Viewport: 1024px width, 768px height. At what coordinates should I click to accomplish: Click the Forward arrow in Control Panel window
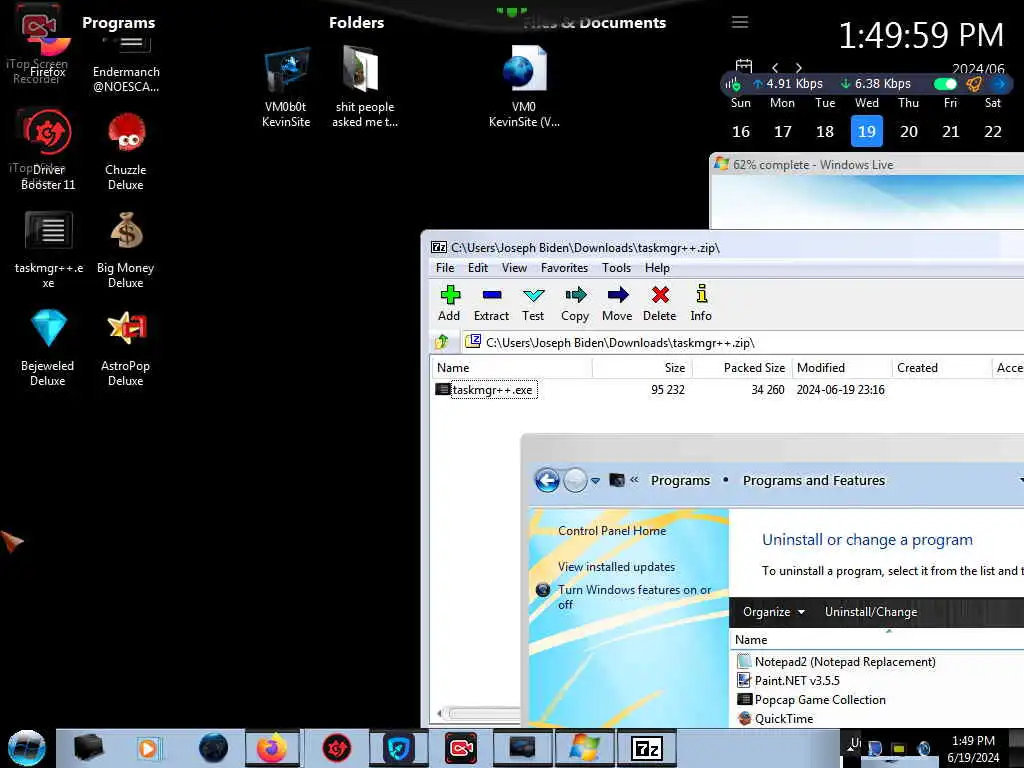pyautogui.click(x=575, y=481)
